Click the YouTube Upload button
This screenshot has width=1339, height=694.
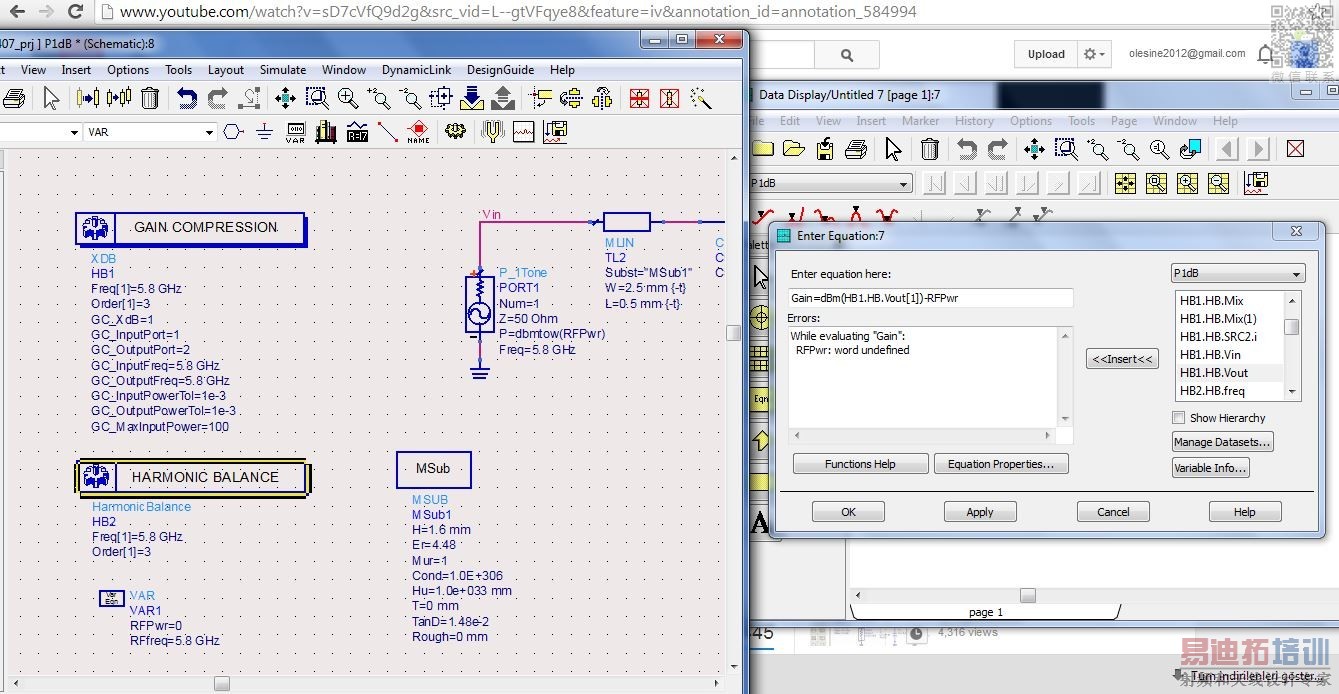1046,54
